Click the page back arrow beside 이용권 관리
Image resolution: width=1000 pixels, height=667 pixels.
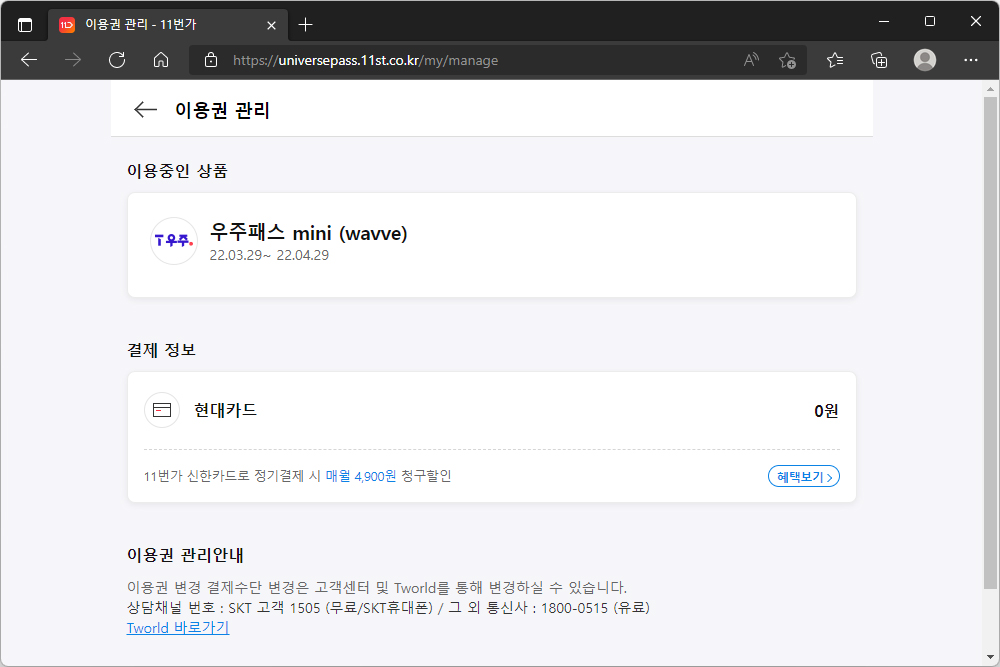(x=145, y=110)
